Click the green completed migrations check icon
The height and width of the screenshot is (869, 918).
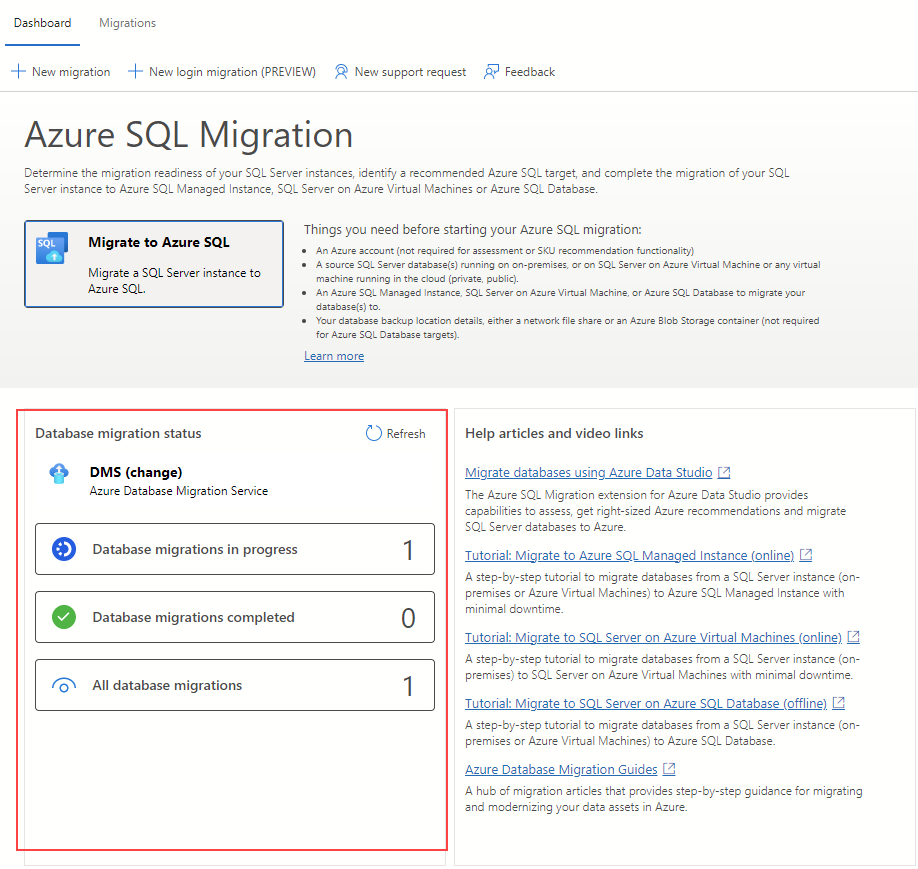[x=65, y=617]
